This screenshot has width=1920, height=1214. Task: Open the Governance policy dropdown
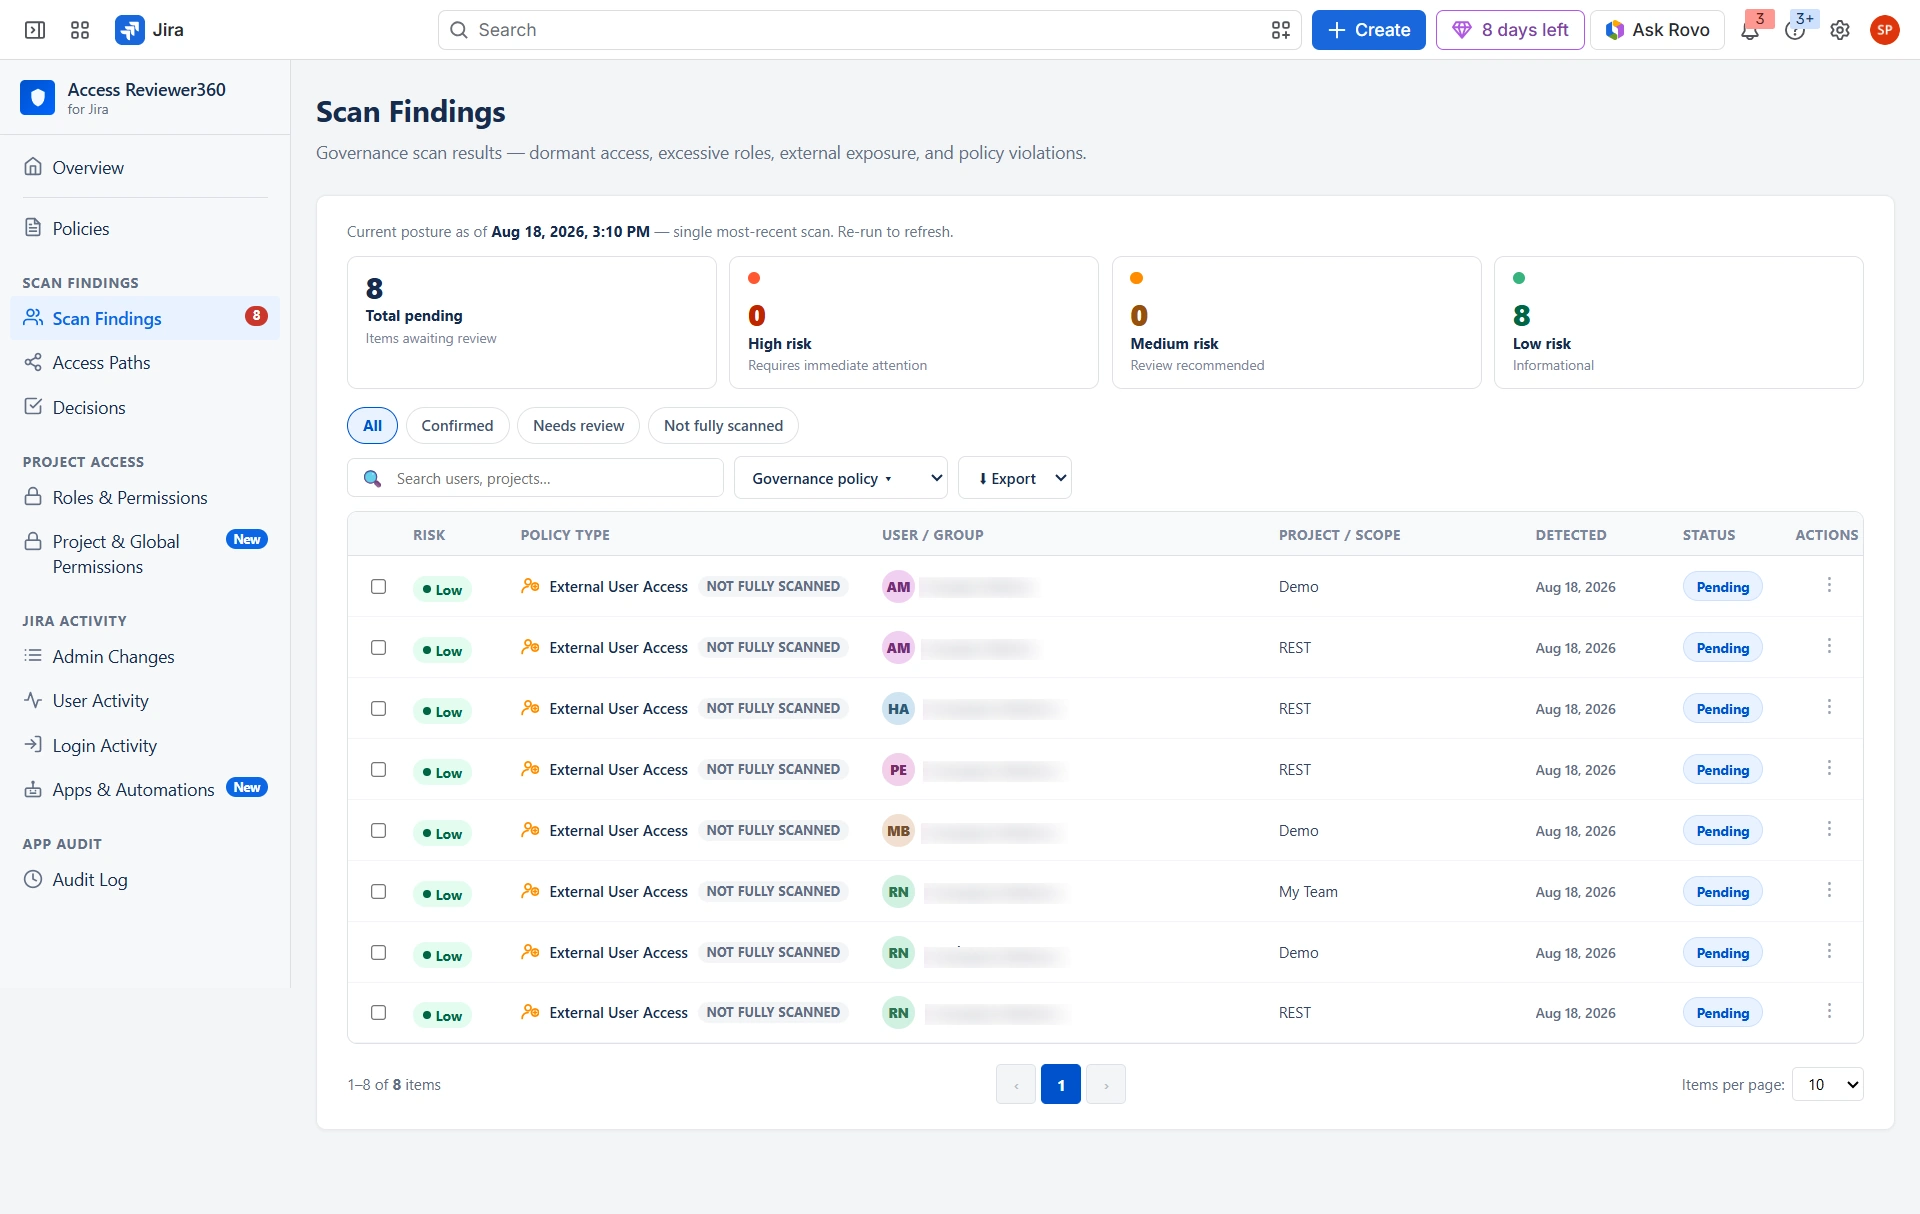coord(841,478)
